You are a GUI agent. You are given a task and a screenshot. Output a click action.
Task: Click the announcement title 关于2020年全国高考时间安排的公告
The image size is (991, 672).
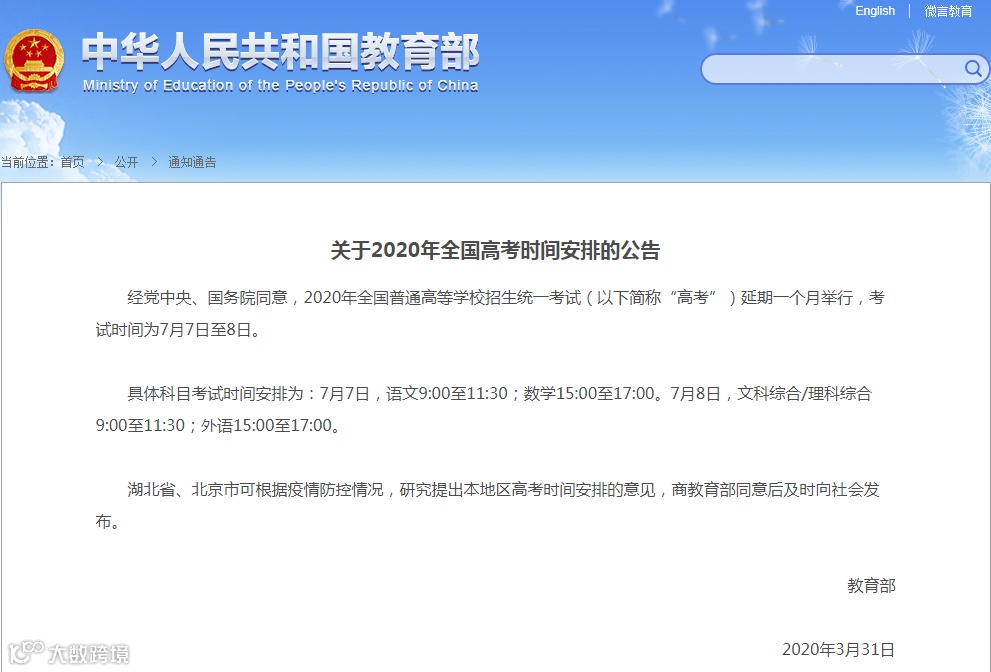coord(496,250)
